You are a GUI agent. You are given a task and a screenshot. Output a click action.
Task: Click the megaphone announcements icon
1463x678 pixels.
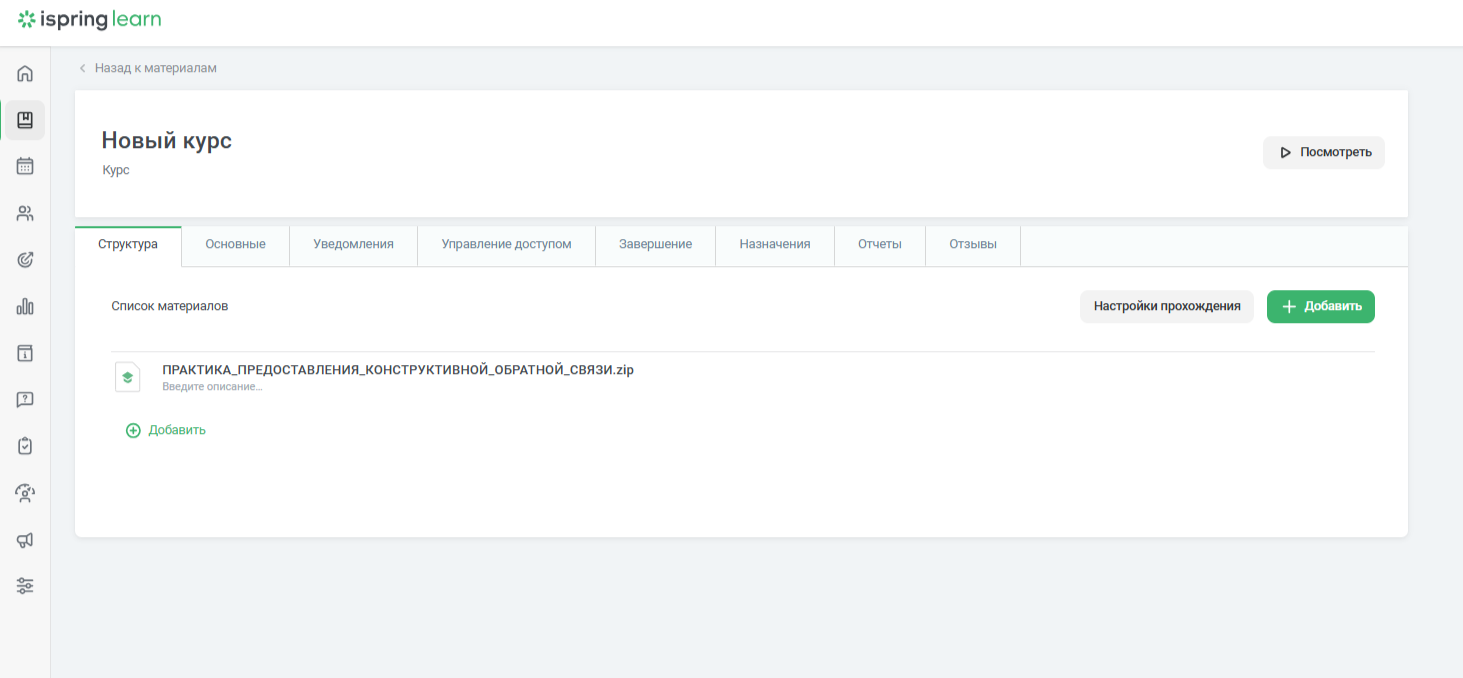(25, 540)
